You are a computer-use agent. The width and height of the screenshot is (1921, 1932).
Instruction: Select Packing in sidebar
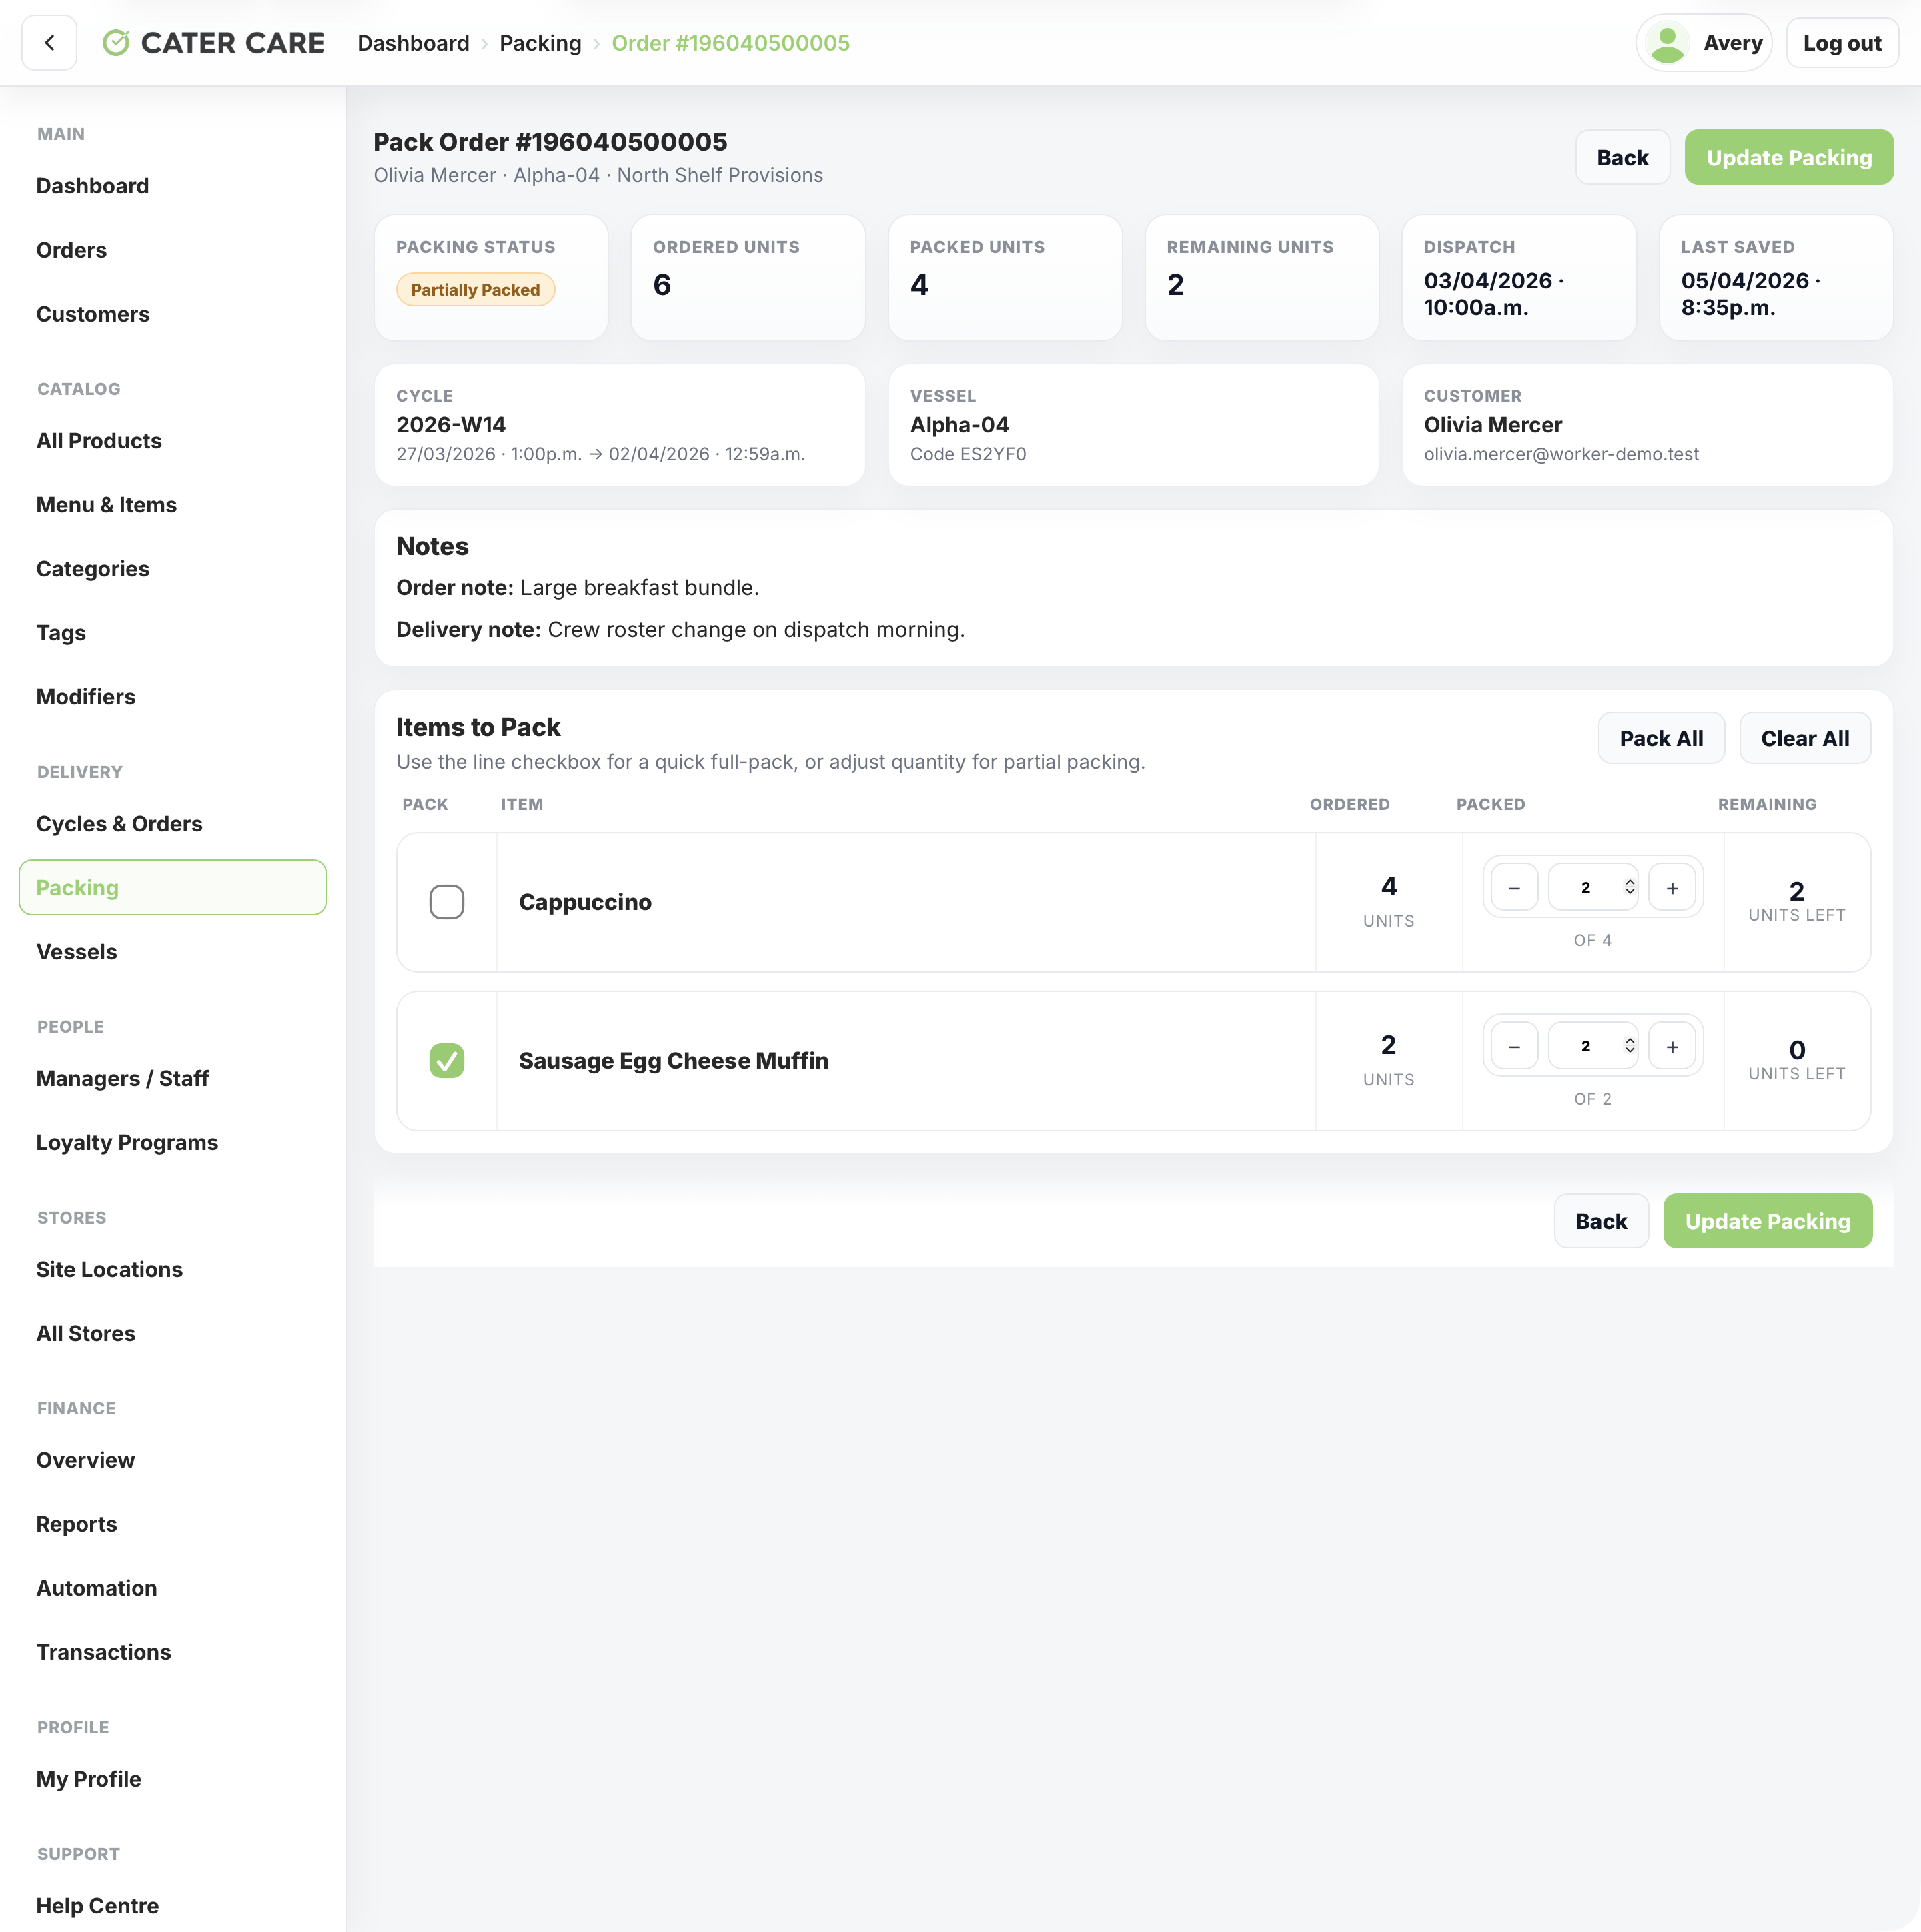tap(172, 887)
